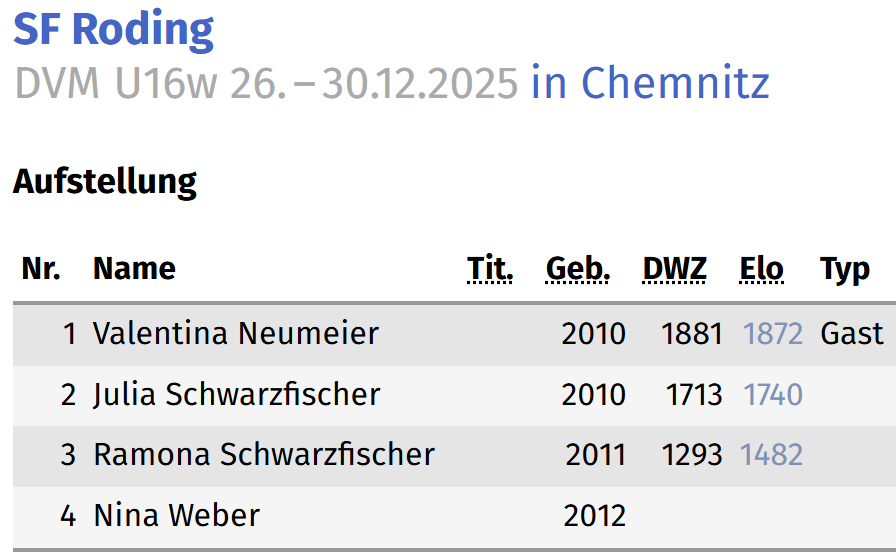The width and height of the screenshot is (896, 560).
Task: Click player name Valentina Neumeier
Action: 236,333
